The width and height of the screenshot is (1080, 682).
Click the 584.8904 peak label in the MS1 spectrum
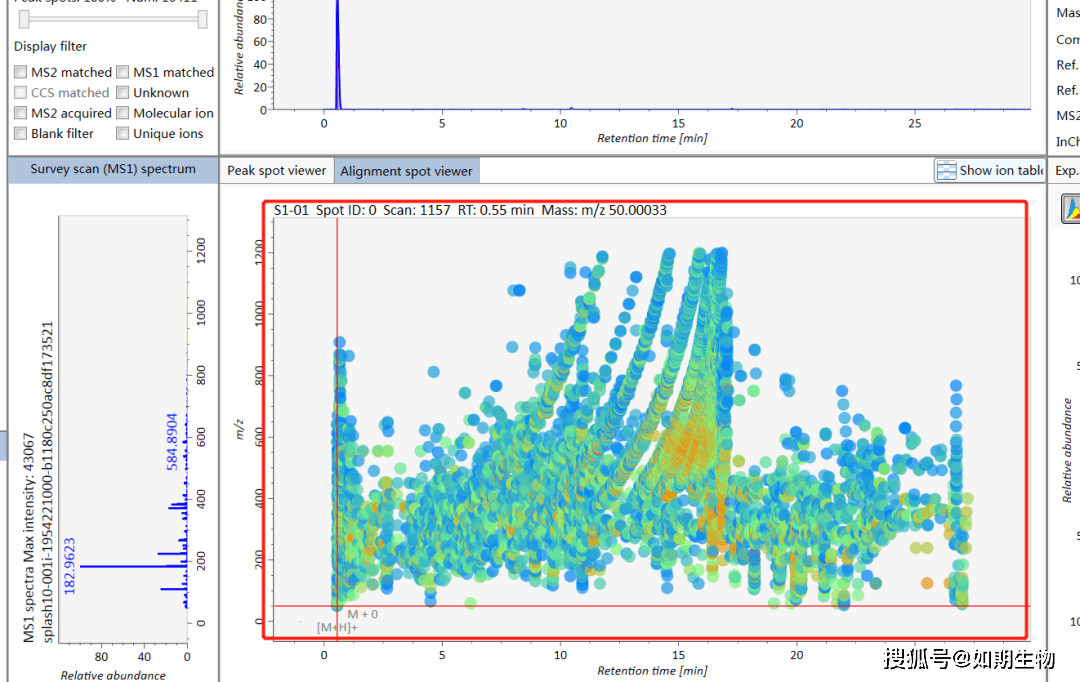pyautogui.click(x=172, y=442)
